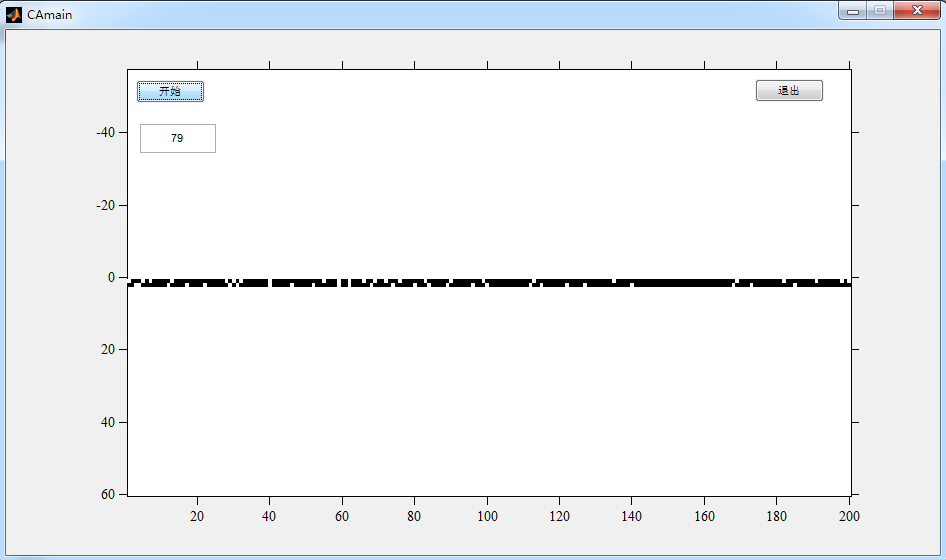Click the x-axis label 200

point(849,516)
